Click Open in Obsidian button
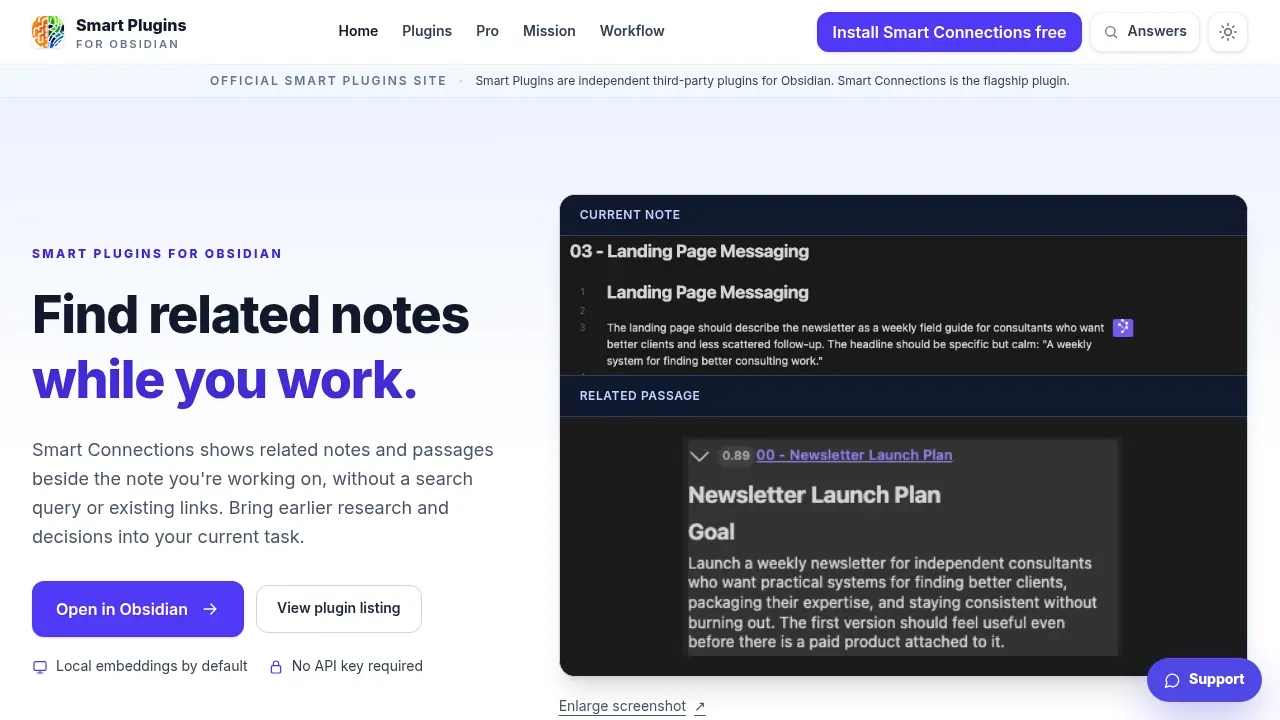This screenshot has height=720, width=1280. (138, 609)
